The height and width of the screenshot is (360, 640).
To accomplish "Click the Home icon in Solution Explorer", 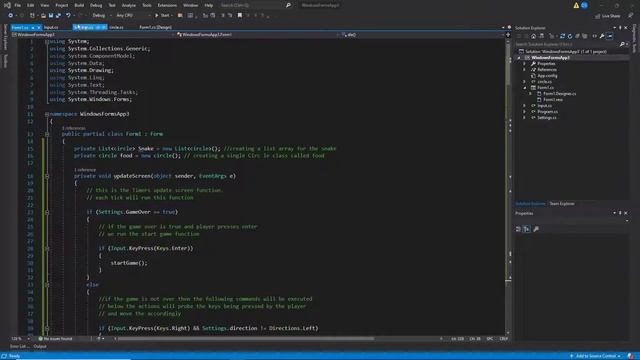I will click(x=533, y=36).
